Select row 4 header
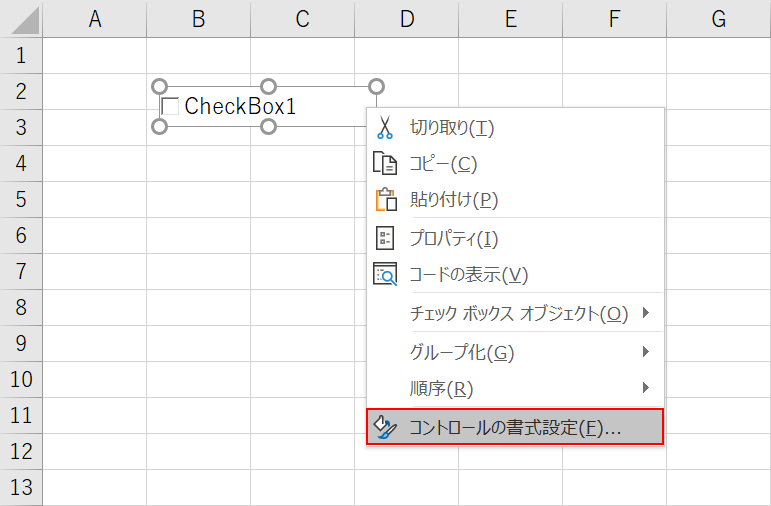The width and height of the screenshot is (771, 506). pyautogui.click(x=21, y=163)
